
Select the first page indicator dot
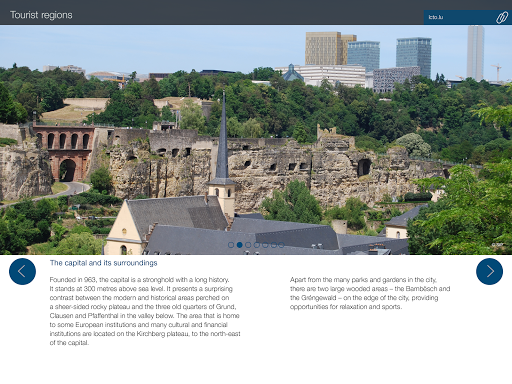231,245
